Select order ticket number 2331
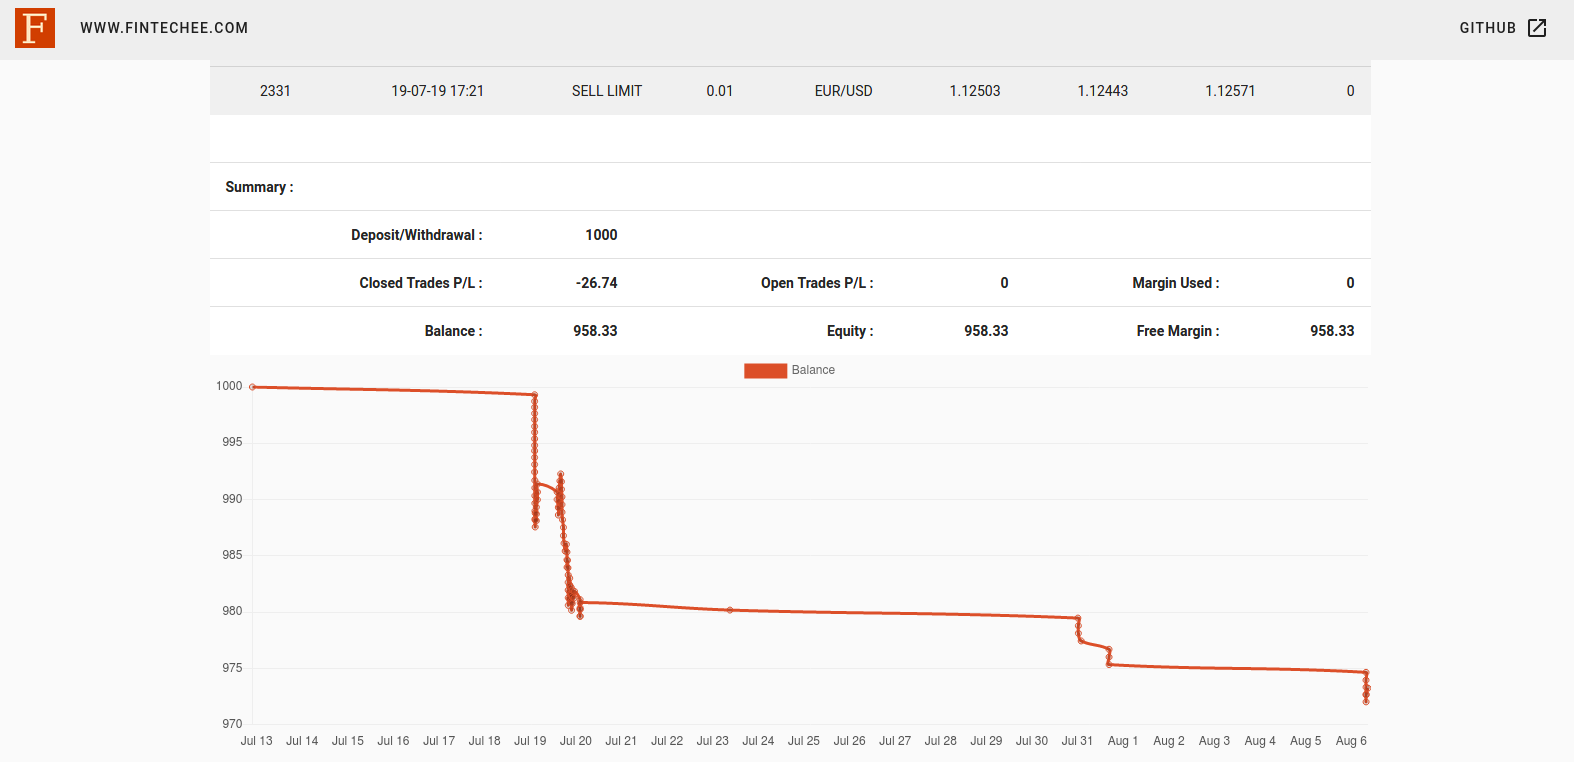Image resolution: width=1574 pixels, height=762 pixels. (x=275, y=91)
